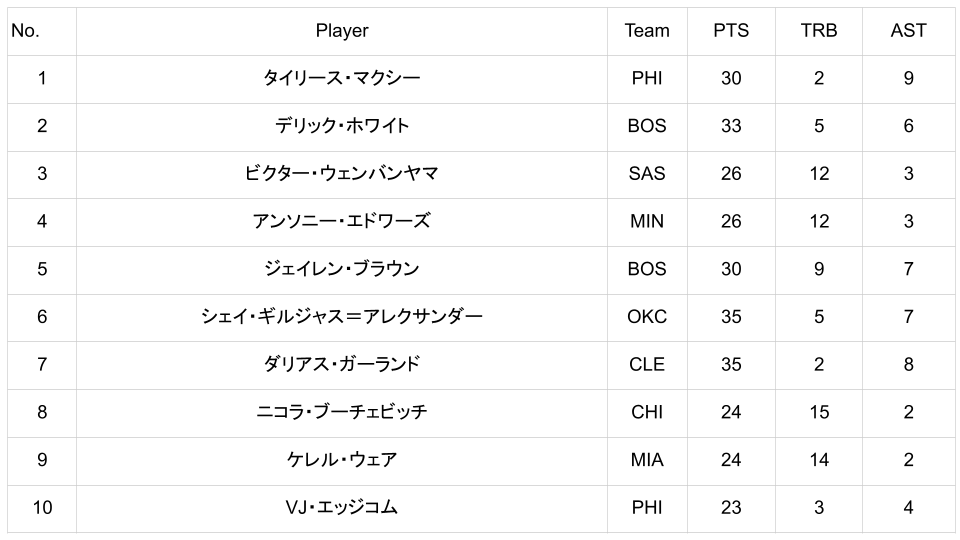Click the TRB column header
The image size is (960, 540).
(819, 31)
